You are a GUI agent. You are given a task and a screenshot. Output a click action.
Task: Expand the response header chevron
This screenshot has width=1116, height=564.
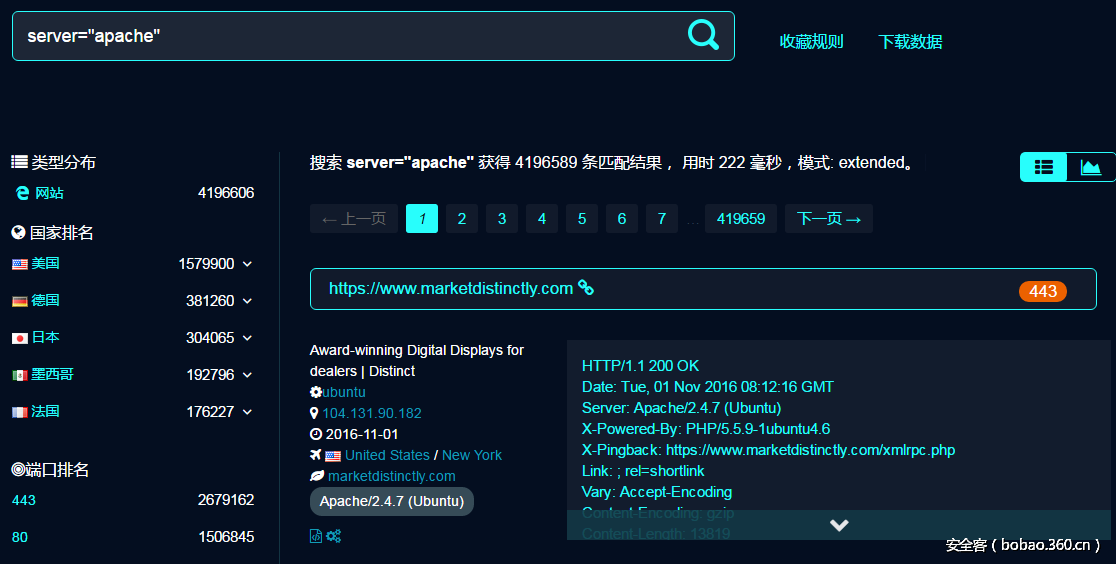[x=839, y=525]
